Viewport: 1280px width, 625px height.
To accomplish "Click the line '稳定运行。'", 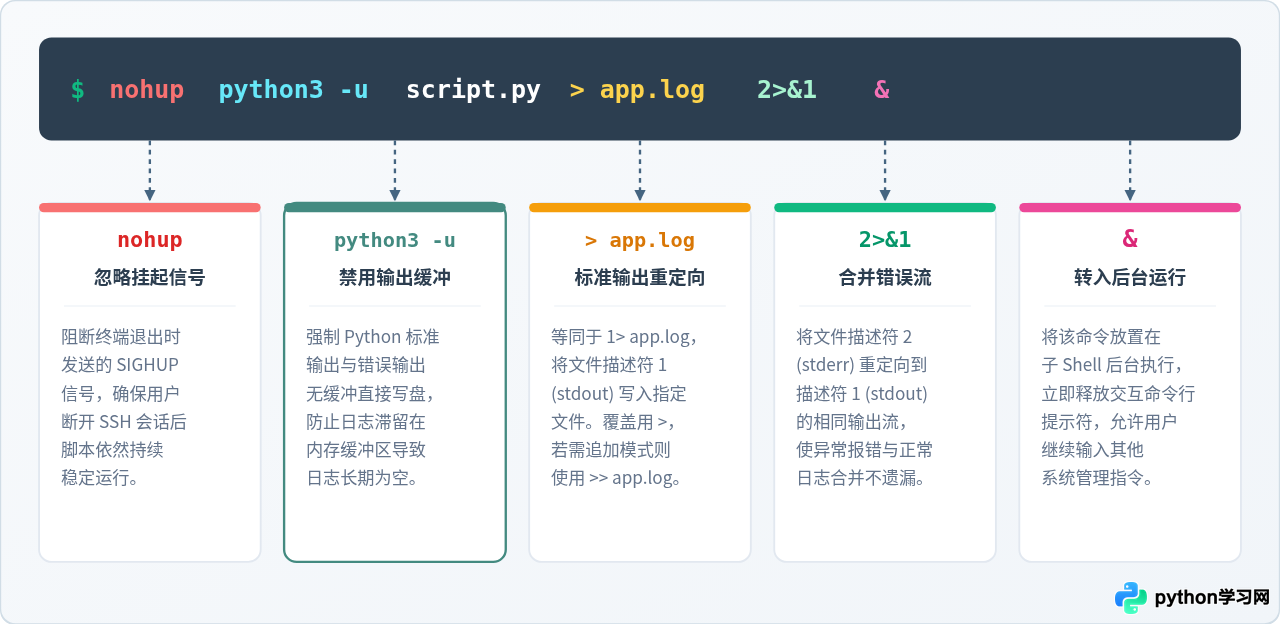I will (x=100, y=478).
